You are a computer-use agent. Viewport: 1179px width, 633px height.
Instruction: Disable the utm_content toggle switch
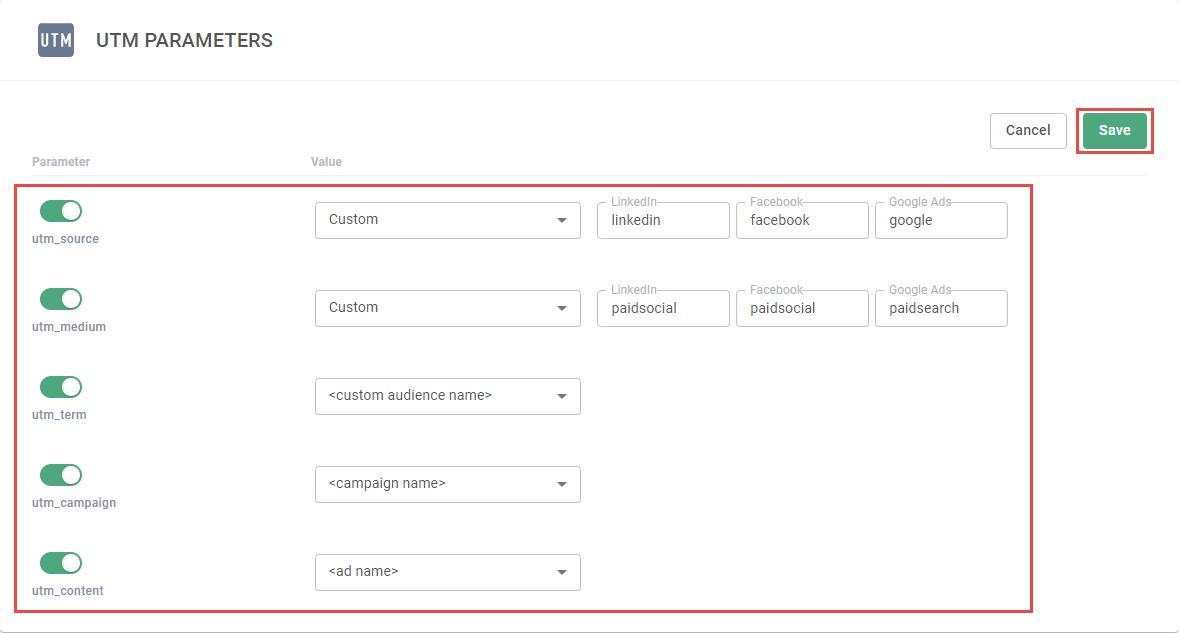pos(61,563)
